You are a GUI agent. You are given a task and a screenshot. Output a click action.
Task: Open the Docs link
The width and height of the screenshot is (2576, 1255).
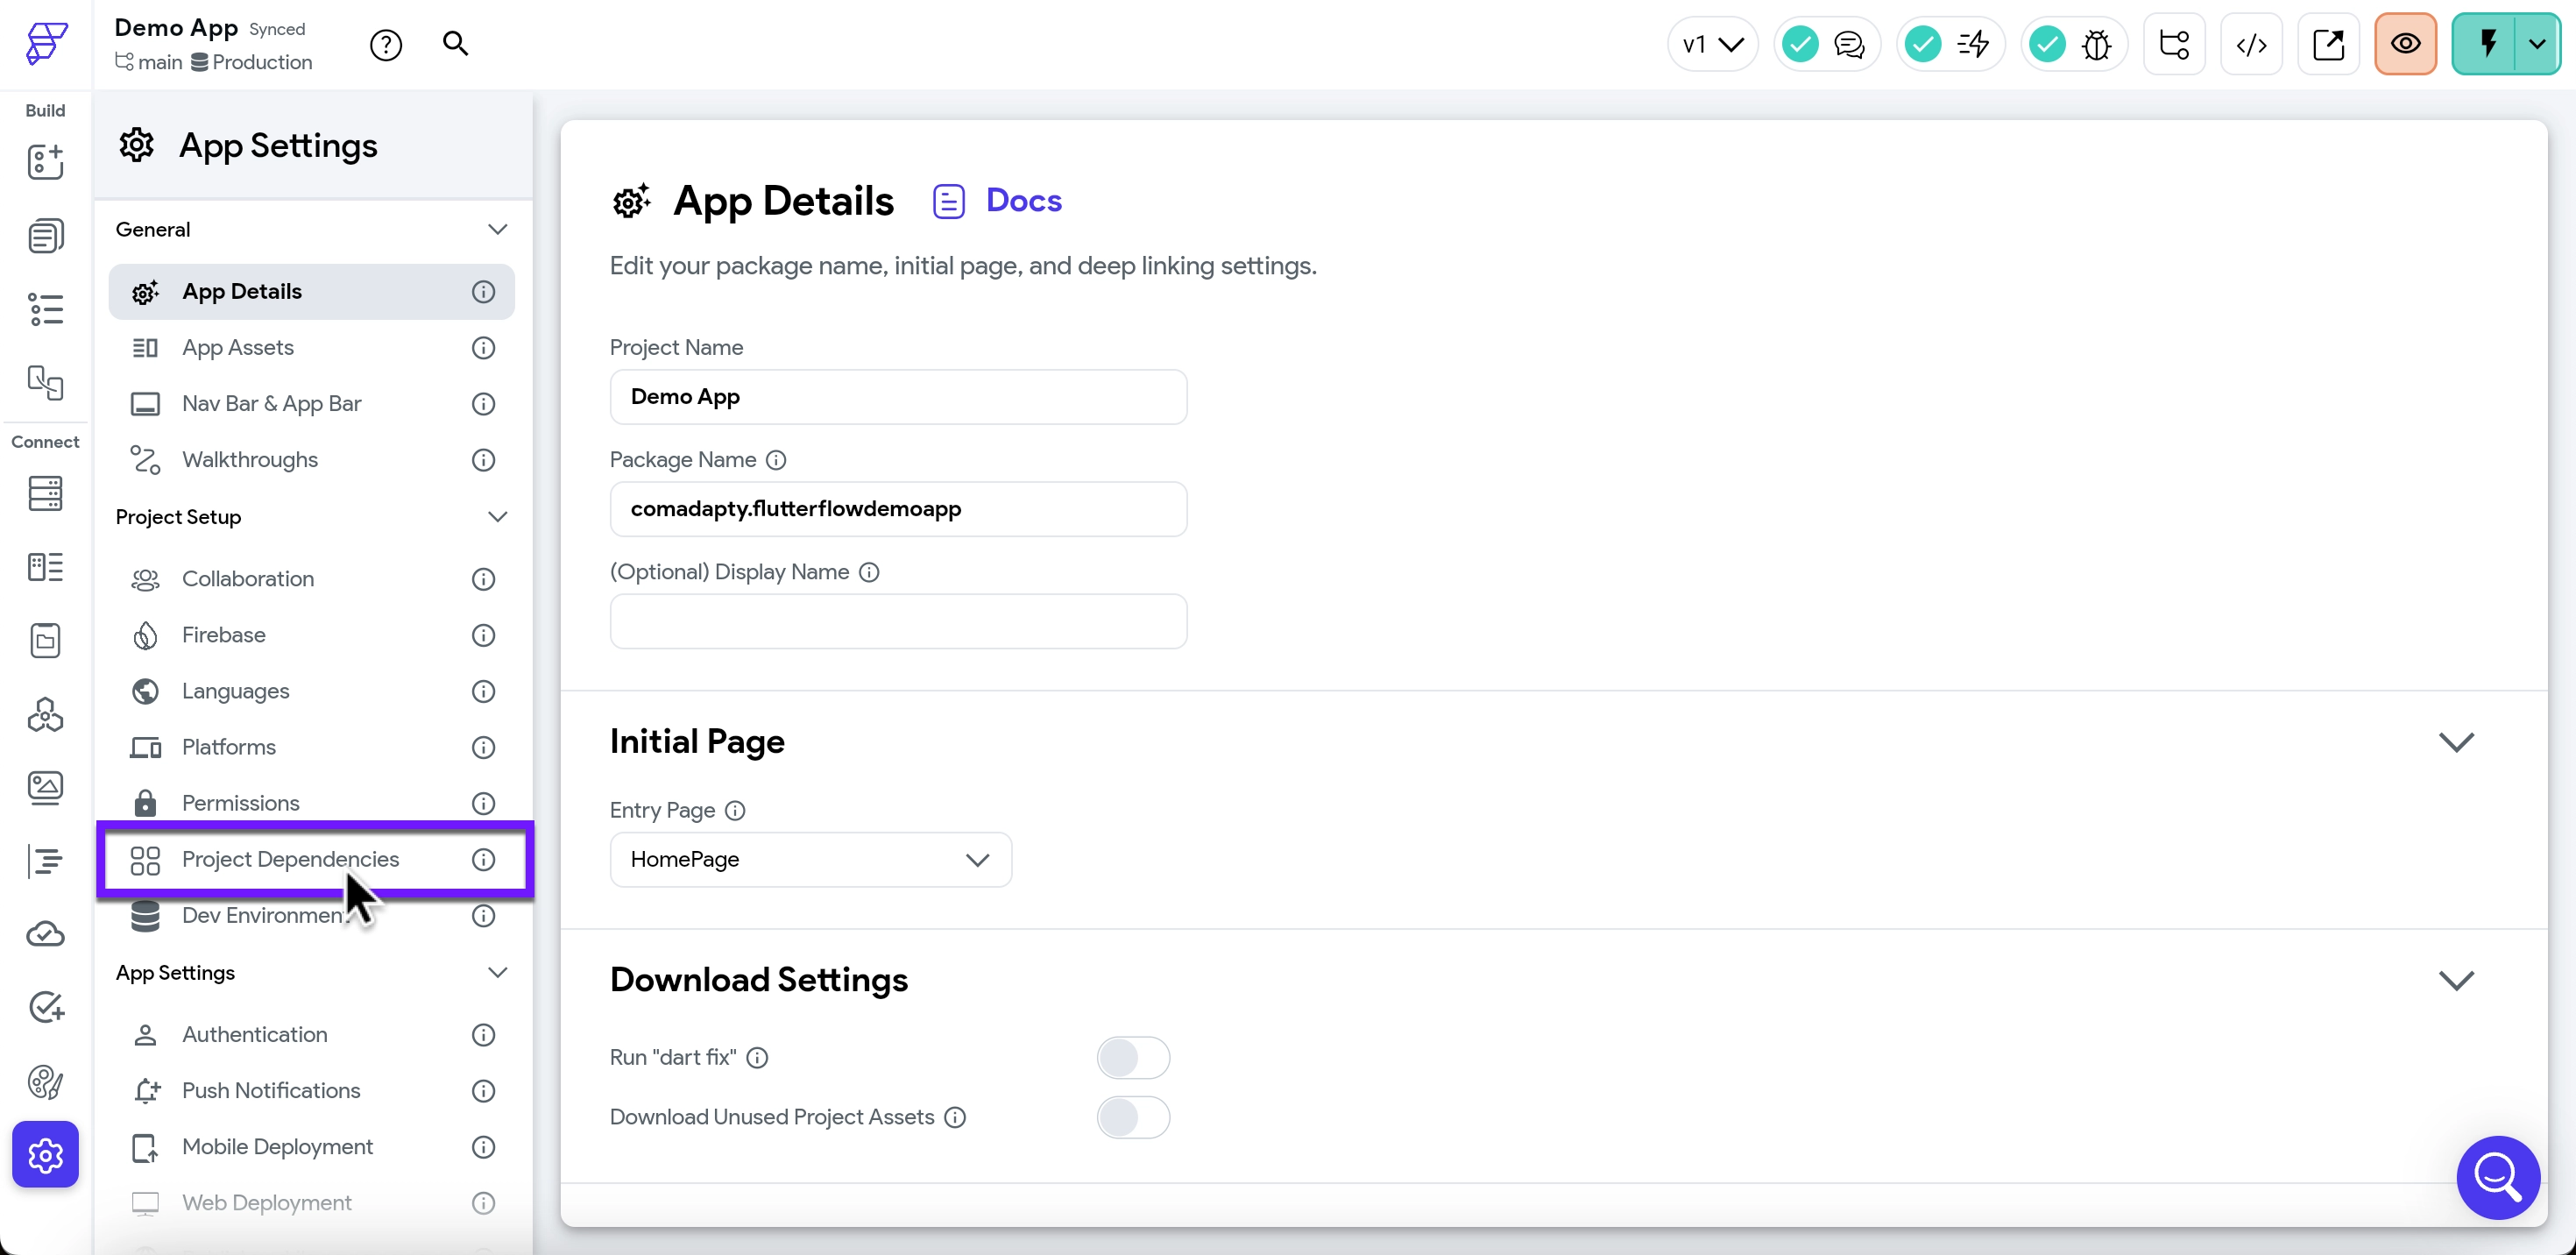pos(1022,201)
